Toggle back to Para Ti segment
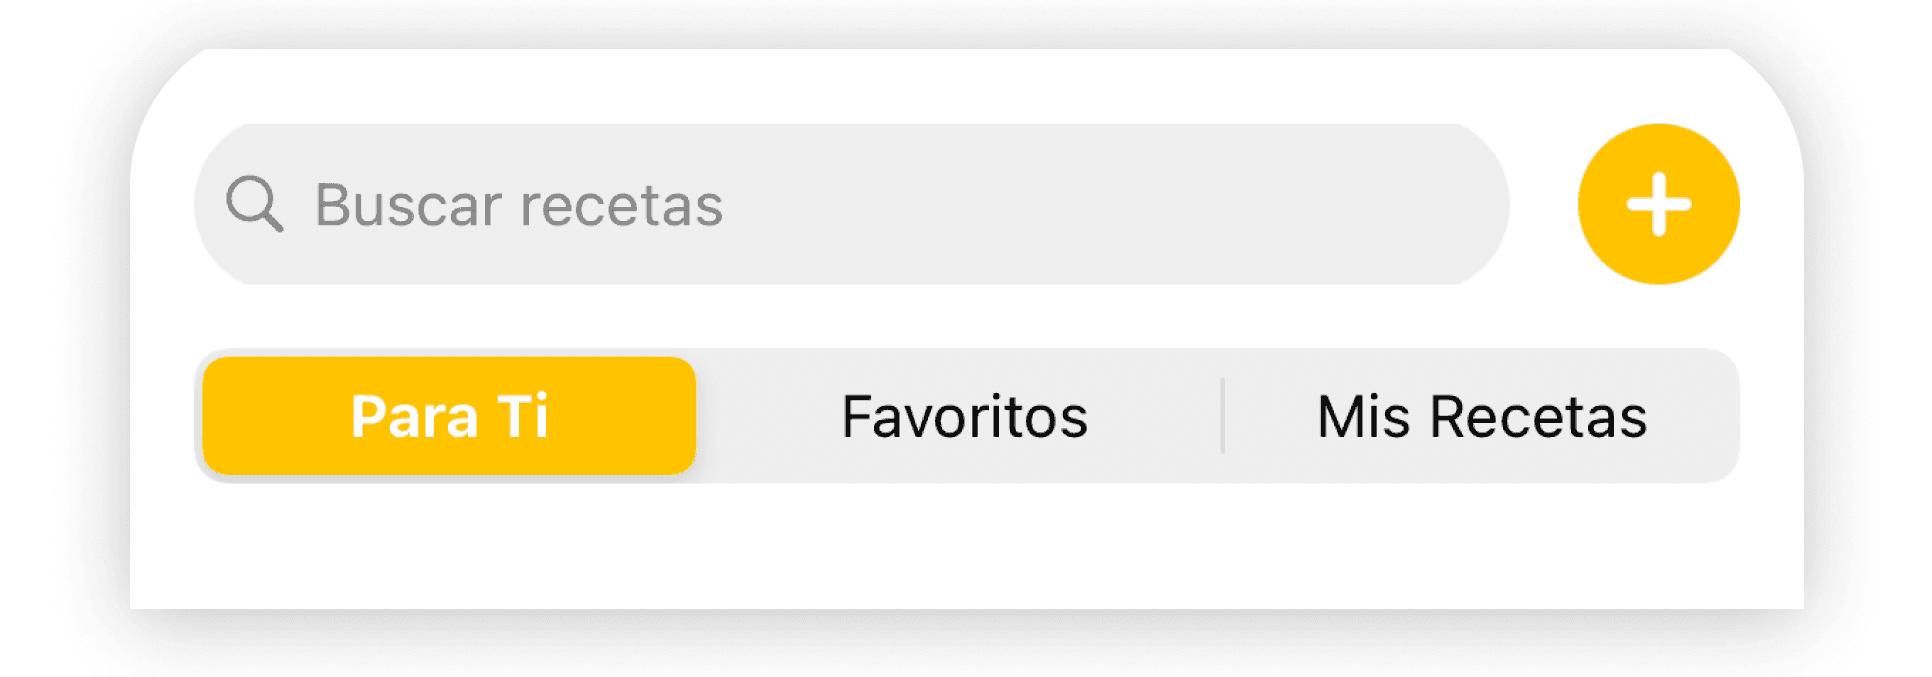The image size is (1932, 677). (449, 416)
